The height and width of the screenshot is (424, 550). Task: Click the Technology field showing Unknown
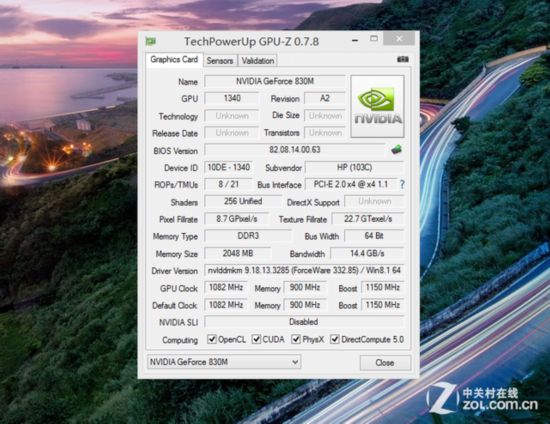(x=232, y=116)
